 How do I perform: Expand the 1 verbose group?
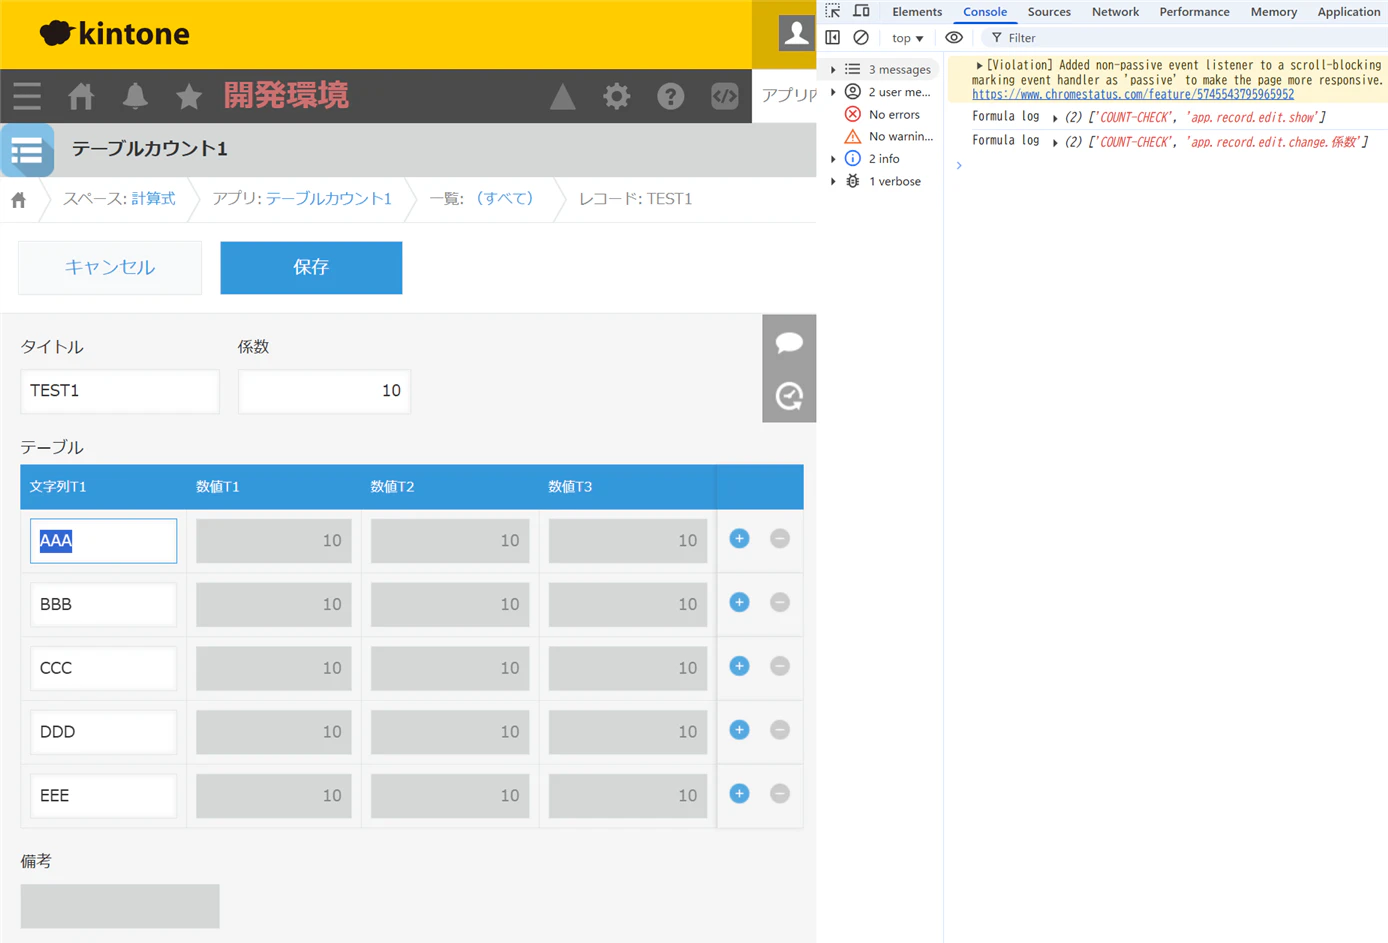click(x=833, y=182)
